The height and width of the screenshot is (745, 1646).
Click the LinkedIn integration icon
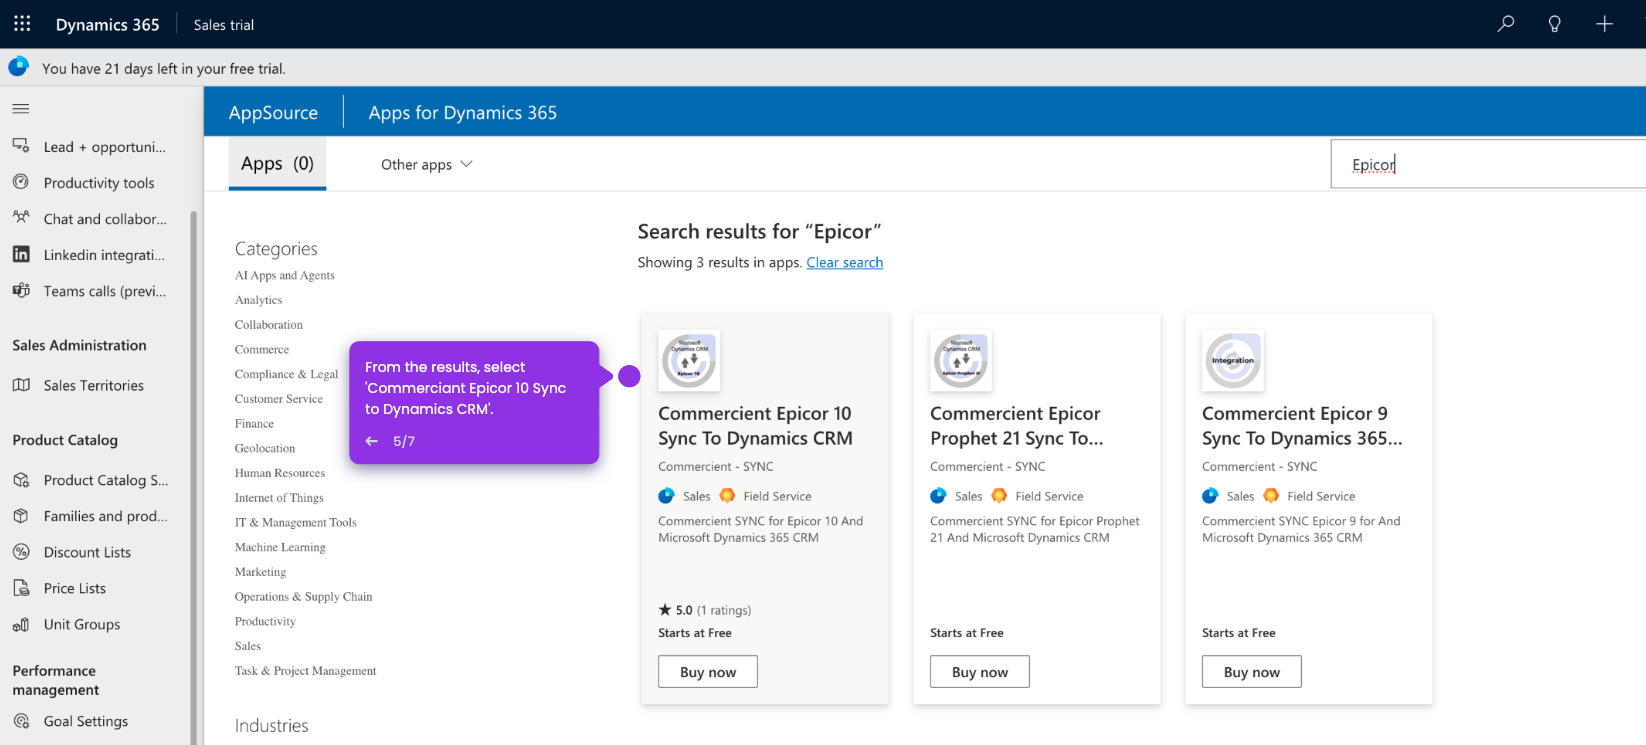pos(21,254)
